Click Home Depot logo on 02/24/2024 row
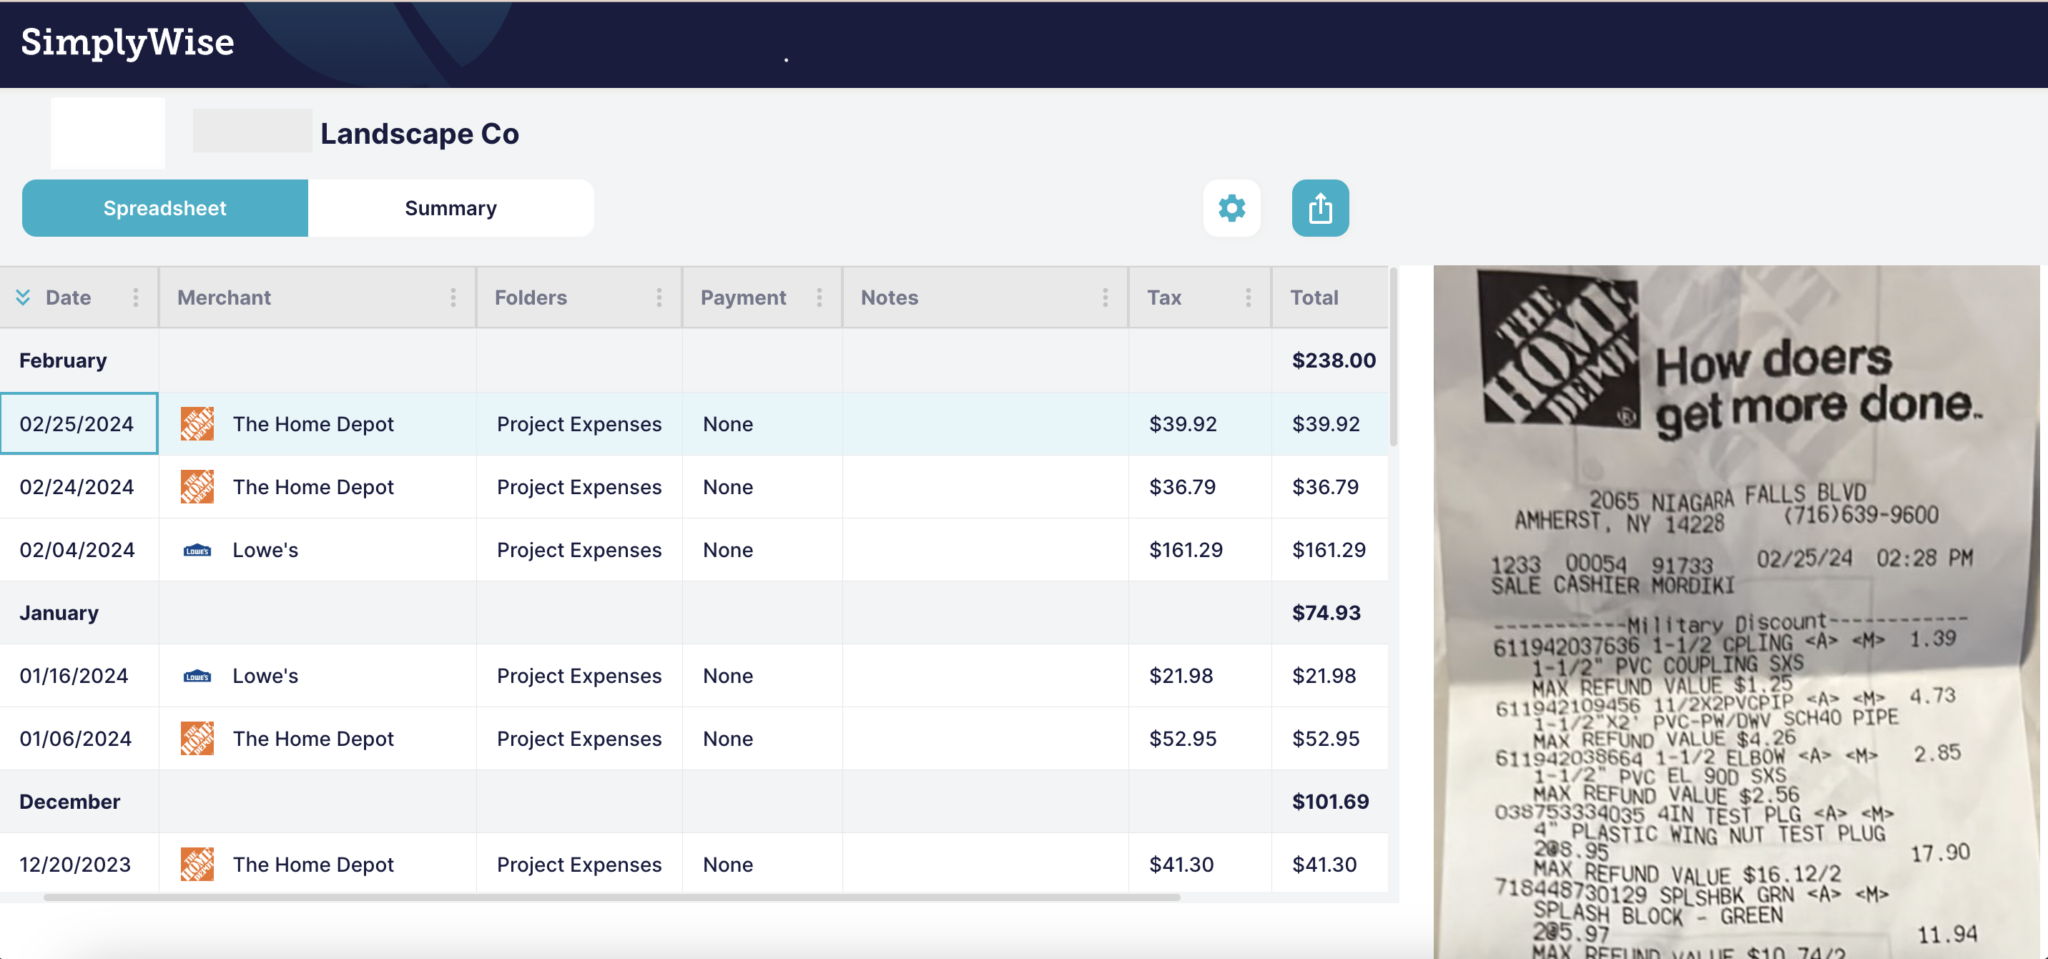 pos(197,487)
